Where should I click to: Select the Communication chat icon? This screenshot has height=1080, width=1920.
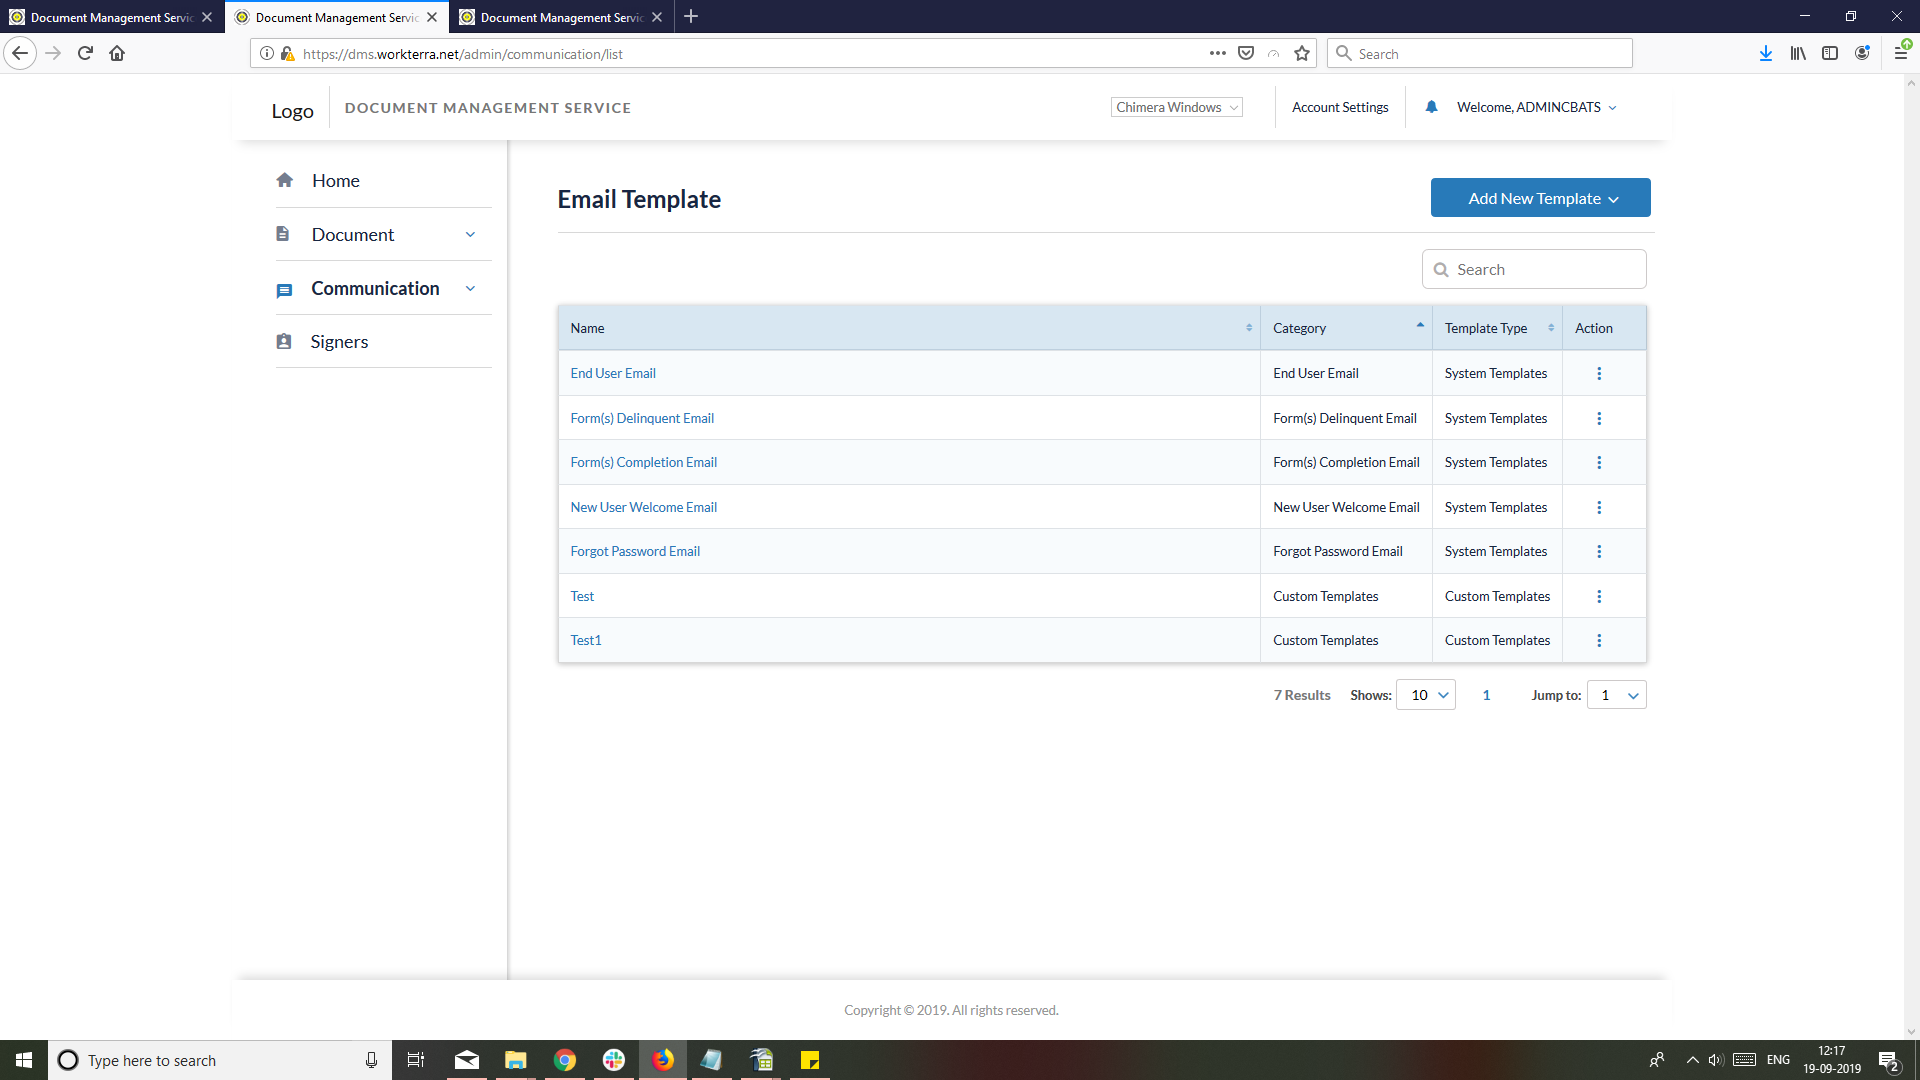(285, 289)
